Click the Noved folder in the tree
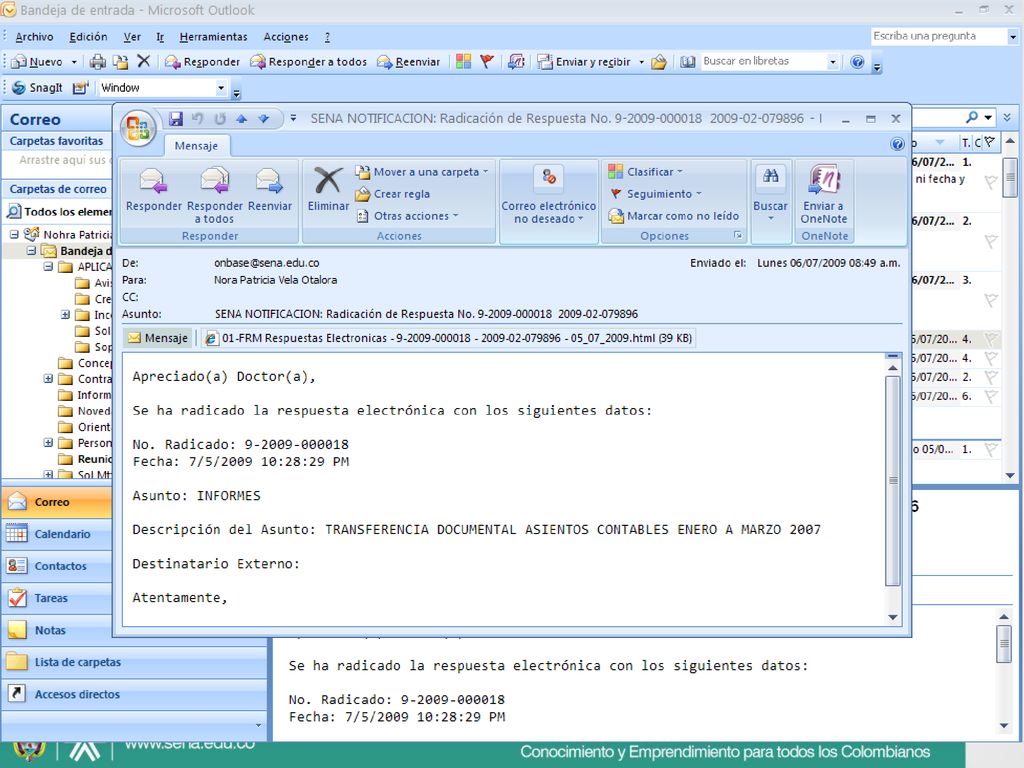Image resolution: width=1024 pixels, height=768 pixels. [84, 411]
